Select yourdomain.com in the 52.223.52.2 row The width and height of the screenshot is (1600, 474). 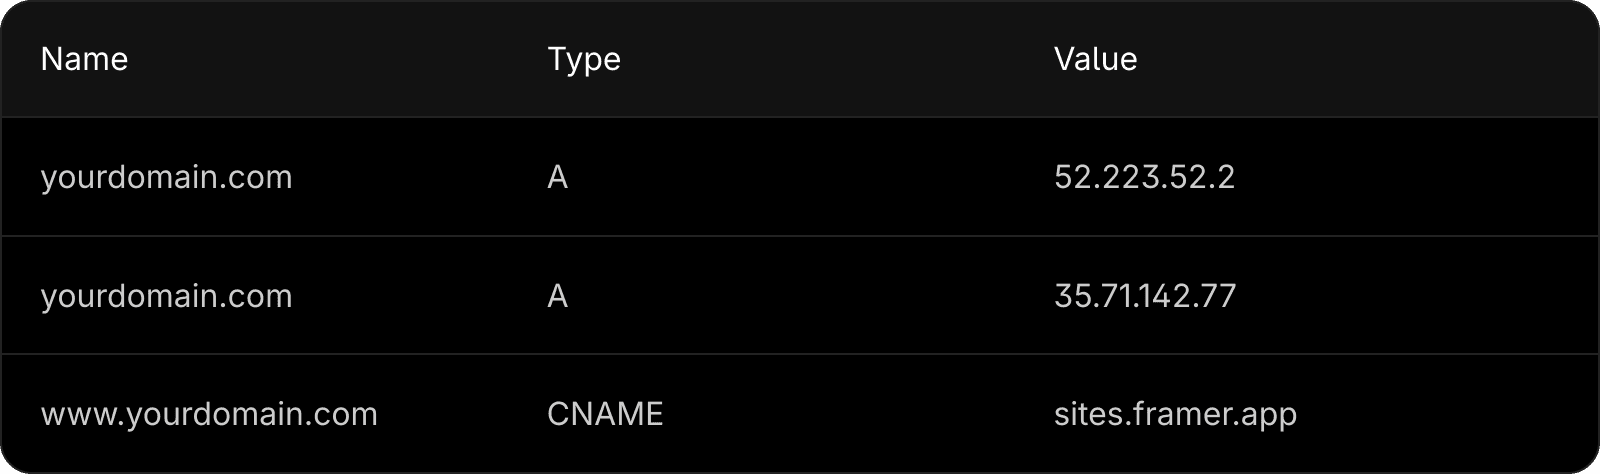coord(166,177)
